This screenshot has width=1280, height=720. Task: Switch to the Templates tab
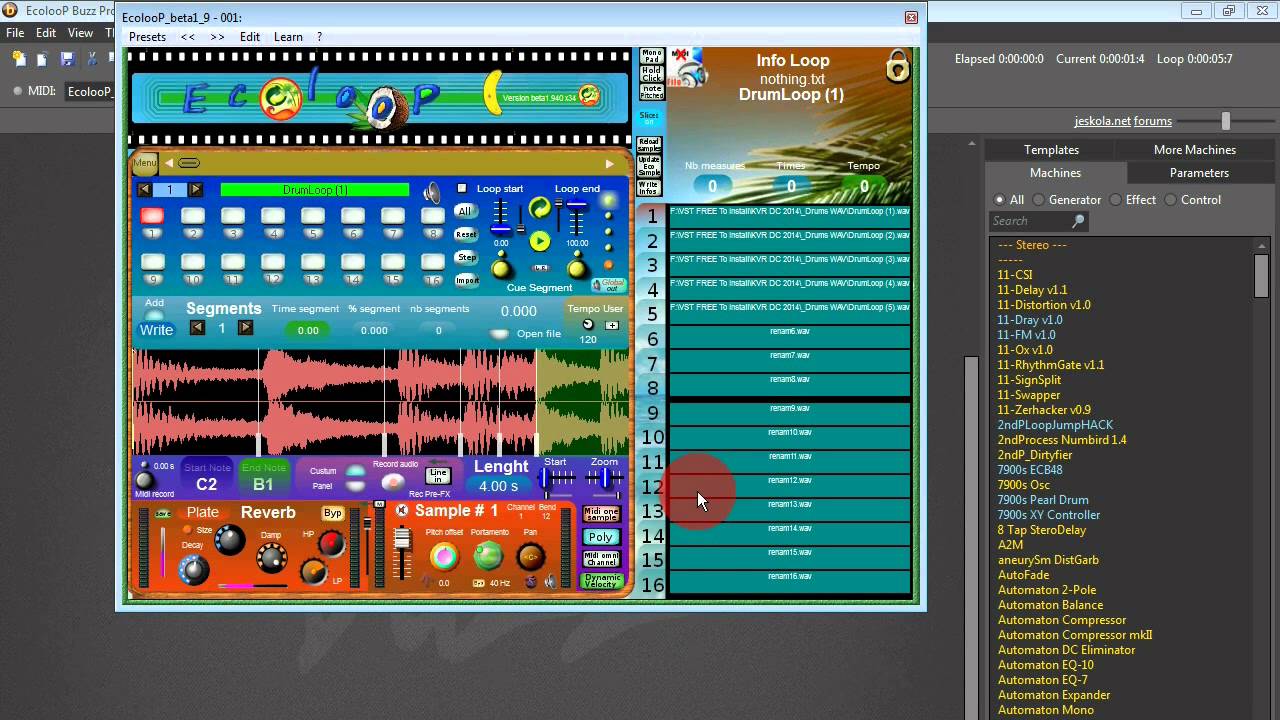[x=1051, y=150]
